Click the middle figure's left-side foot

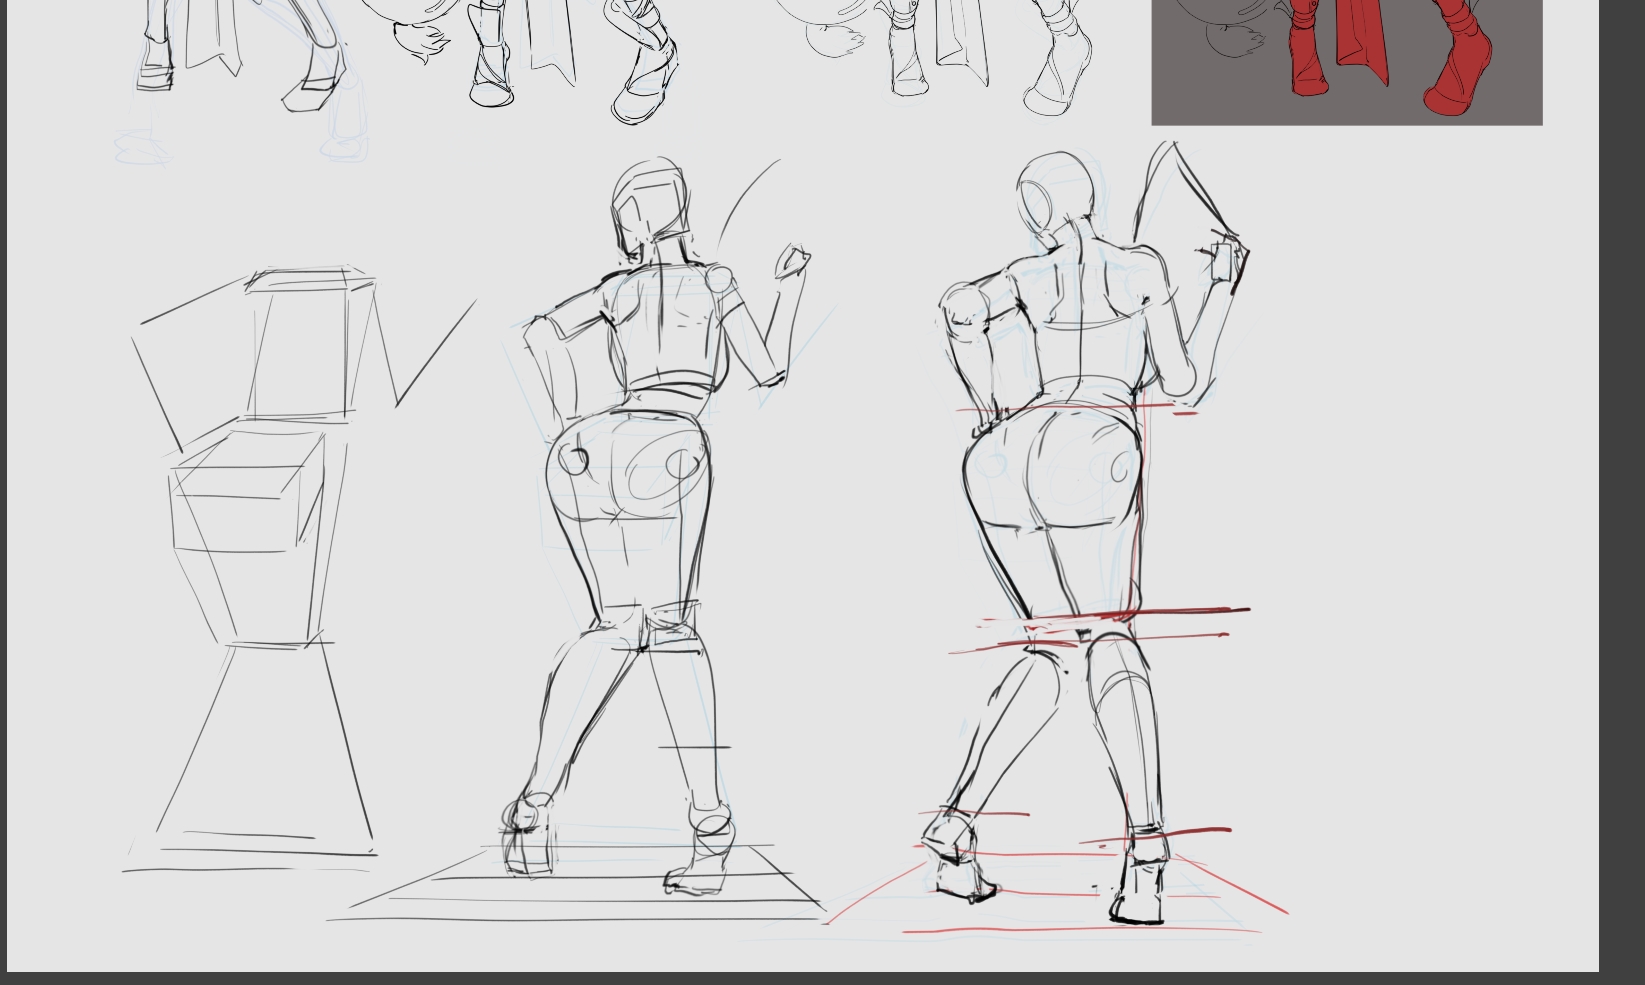point(528,835)
